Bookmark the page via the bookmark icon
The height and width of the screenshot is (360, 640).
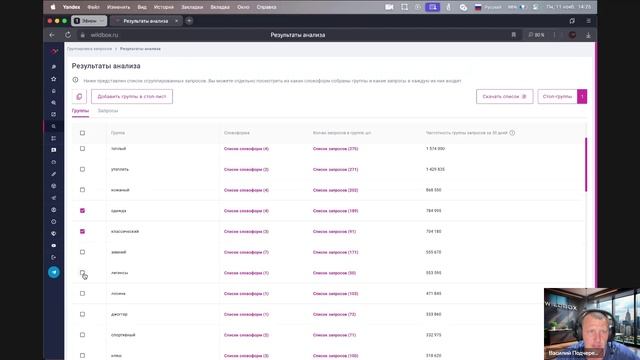point(514,35)
